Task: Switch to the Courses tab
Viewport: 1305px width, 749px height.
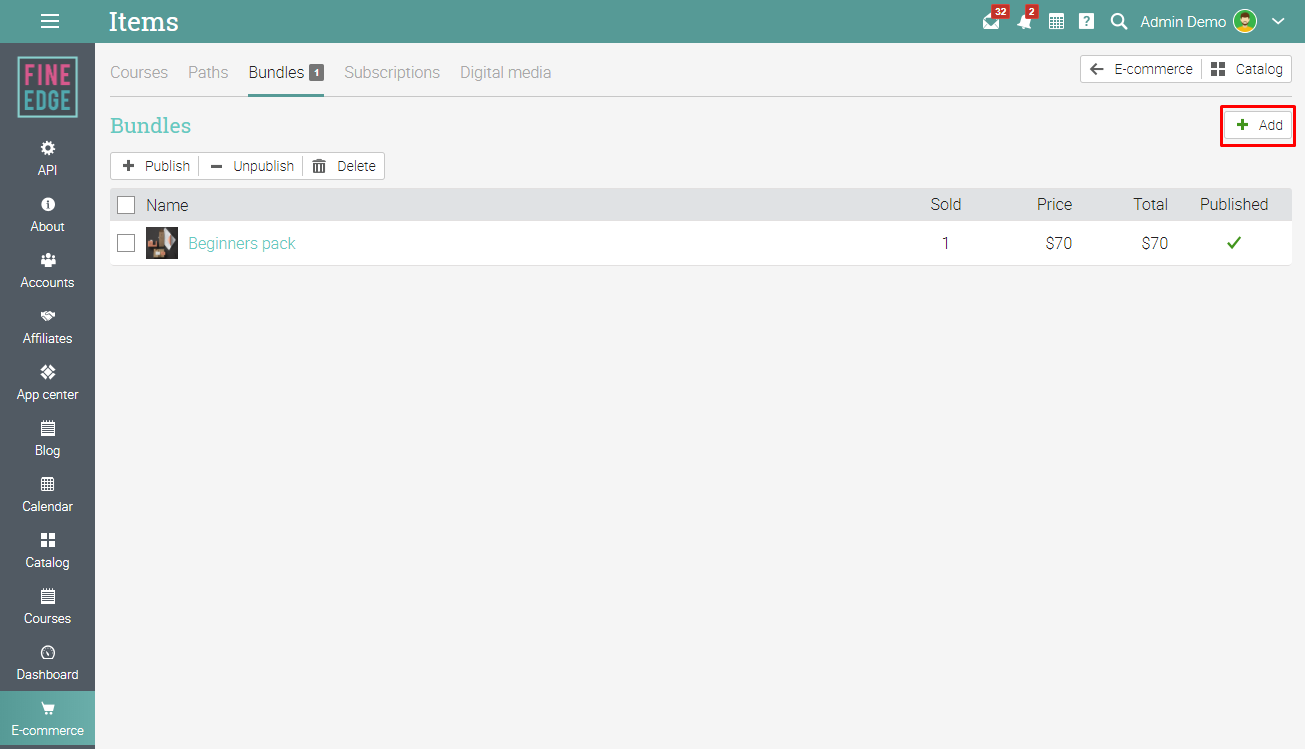Action: click(139, 72)
